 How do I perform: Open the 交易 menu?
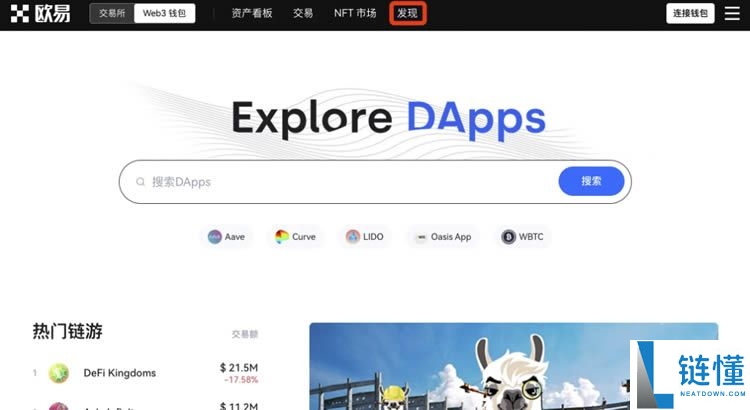coord(303,13)
